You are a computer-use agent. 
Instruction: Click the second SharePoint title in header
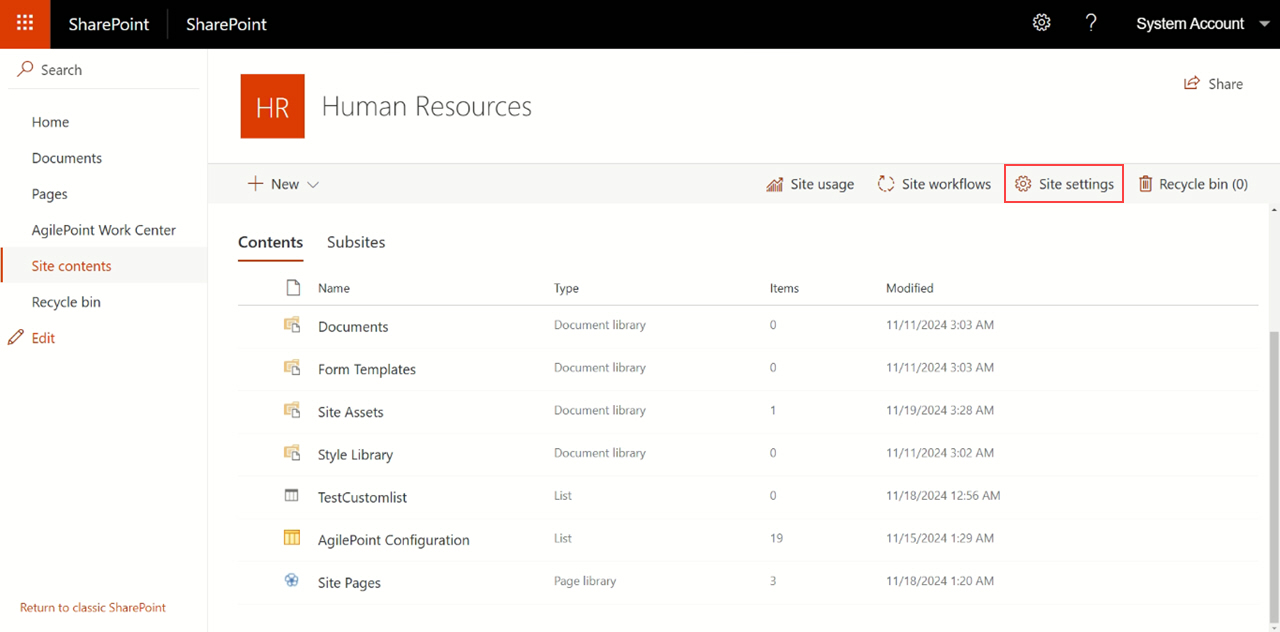click(x=226, y=24)
